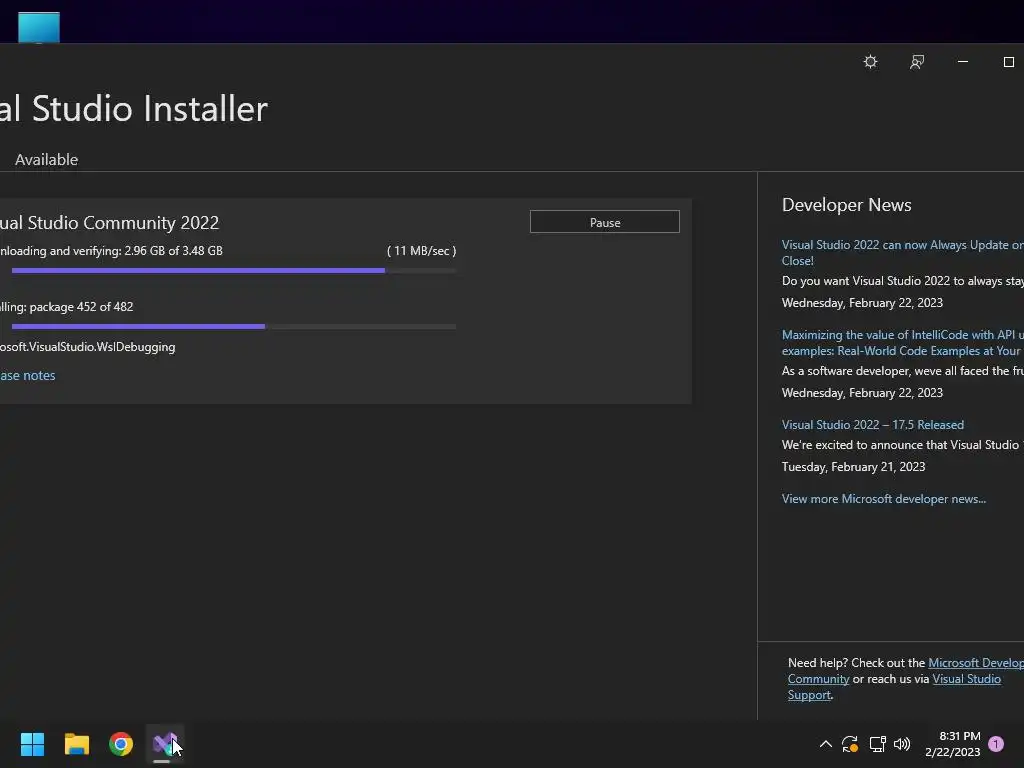1024x768 pixels.
Task: Toggle the theme with the sun icon
Action: (870, 62)
